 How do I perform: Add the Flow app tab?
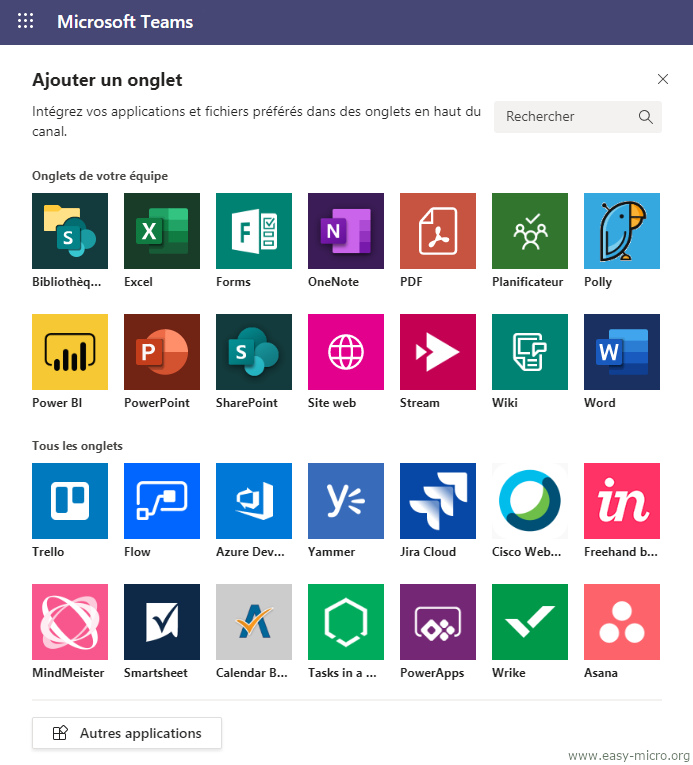pyautogui.click(x=162, y=501)
